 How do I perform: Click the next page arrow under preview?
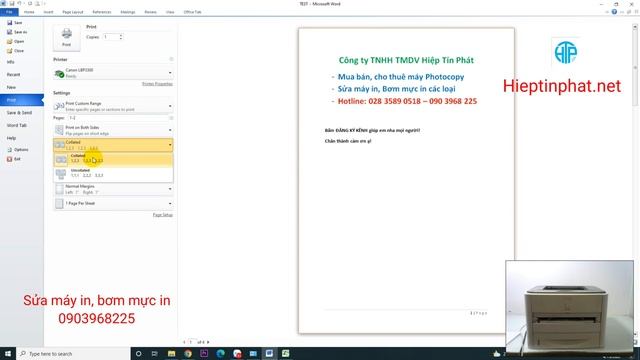pos(208,342)
